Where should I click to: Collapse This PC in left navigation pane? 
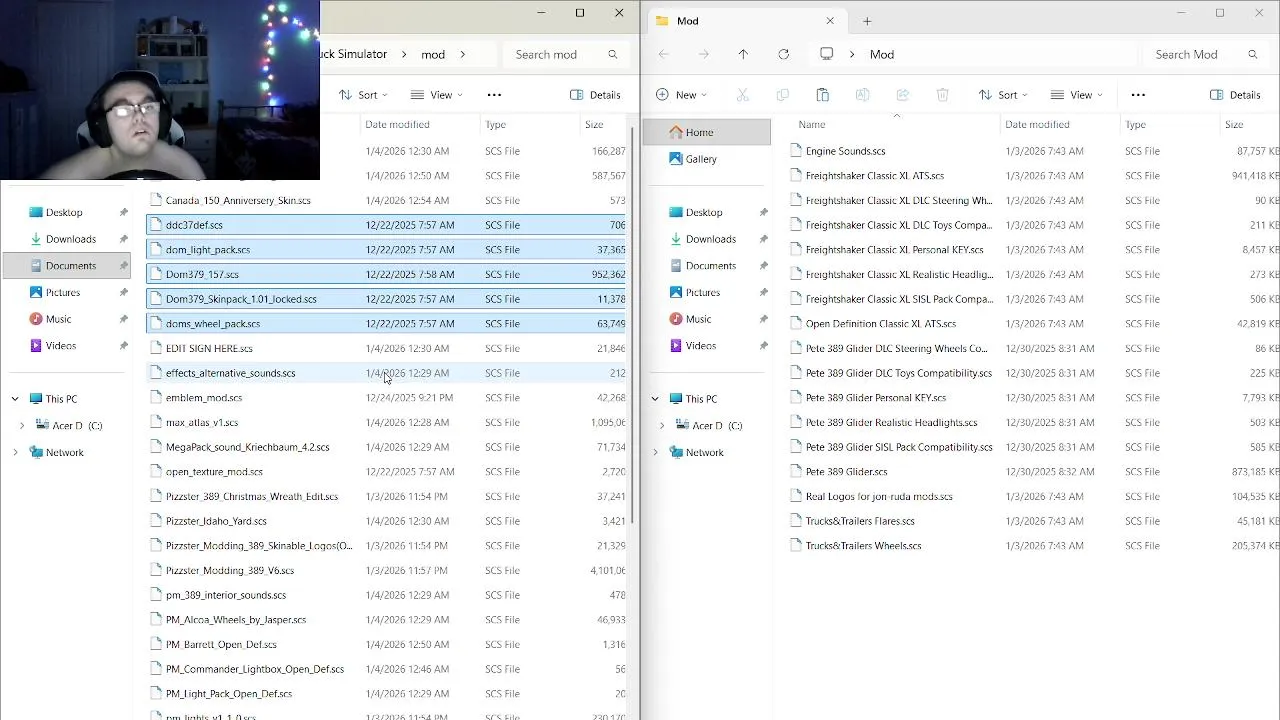click(x=15, y=399)
